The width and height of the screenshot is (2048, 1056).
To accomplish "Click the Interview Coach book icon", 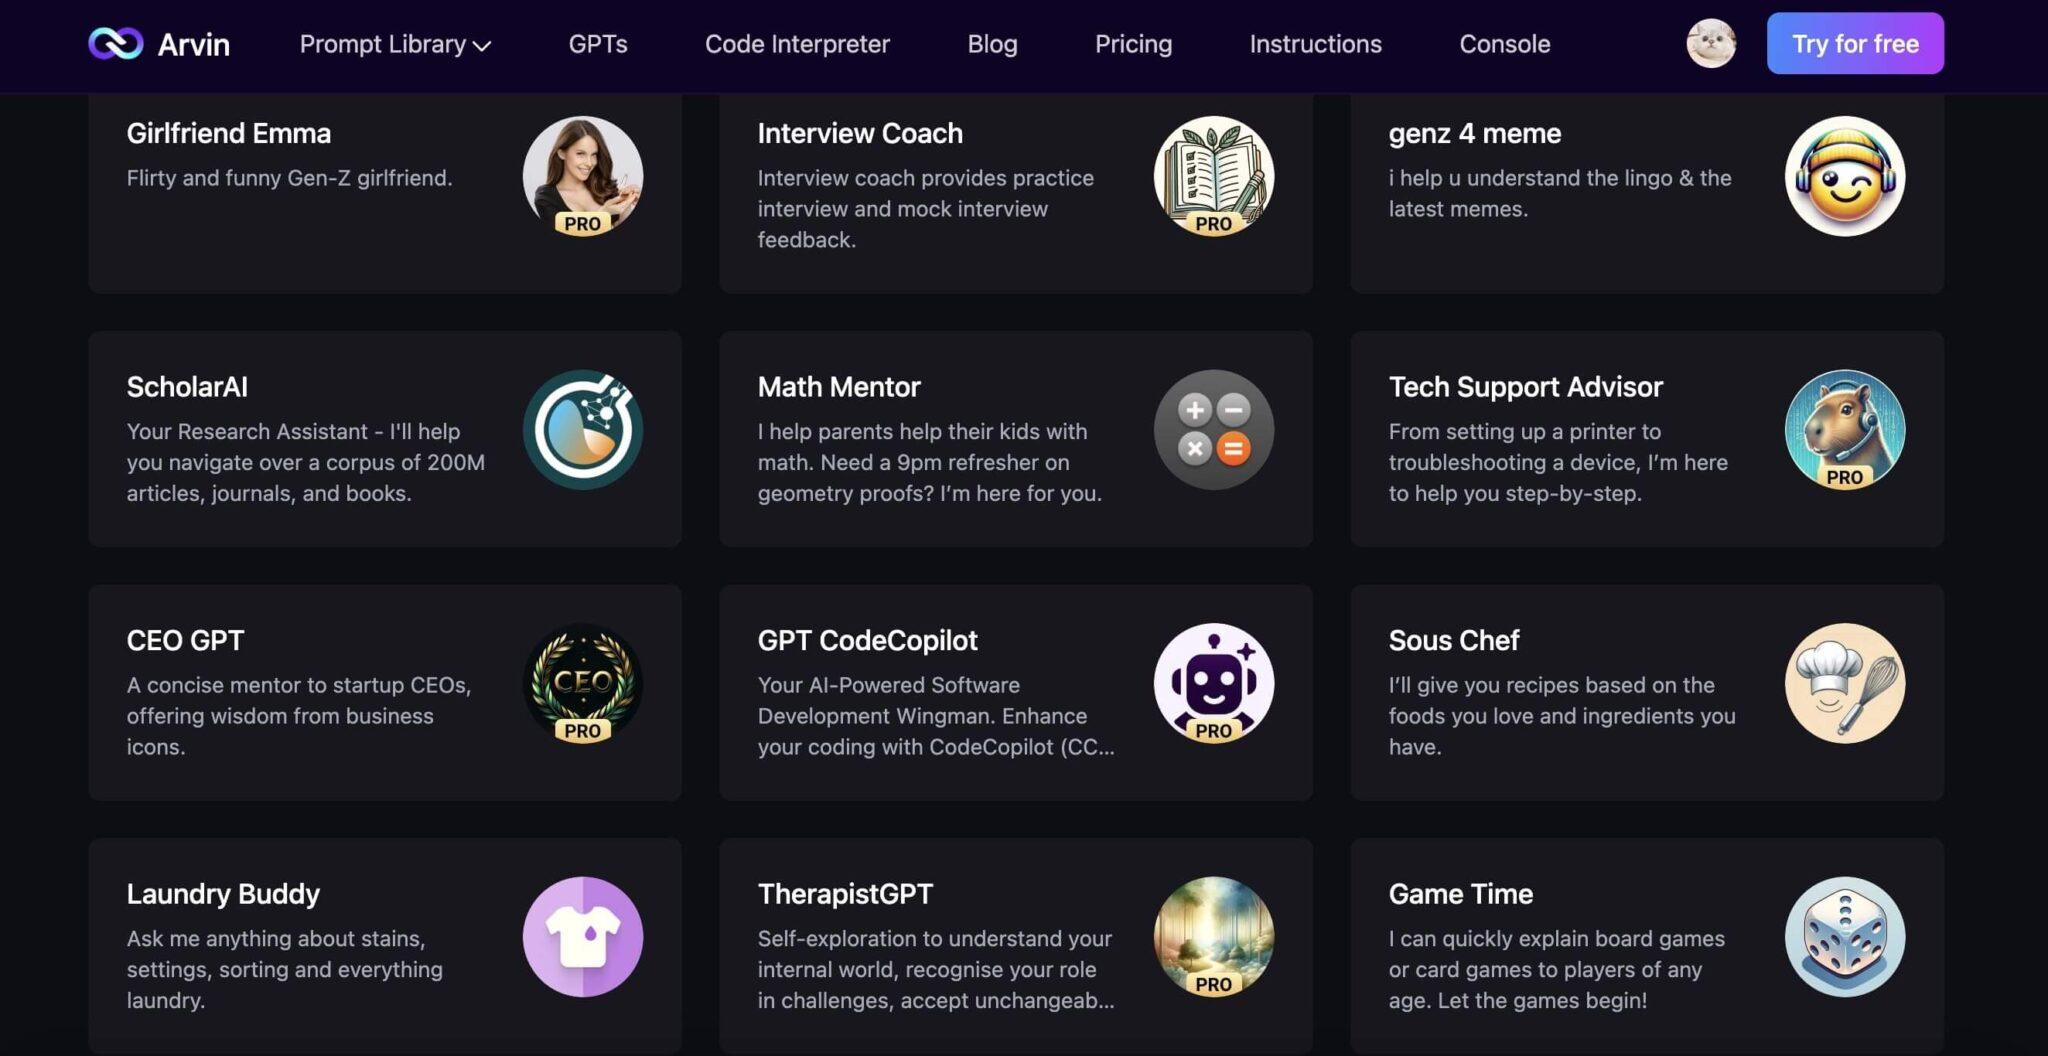I will coord(1214,176).
